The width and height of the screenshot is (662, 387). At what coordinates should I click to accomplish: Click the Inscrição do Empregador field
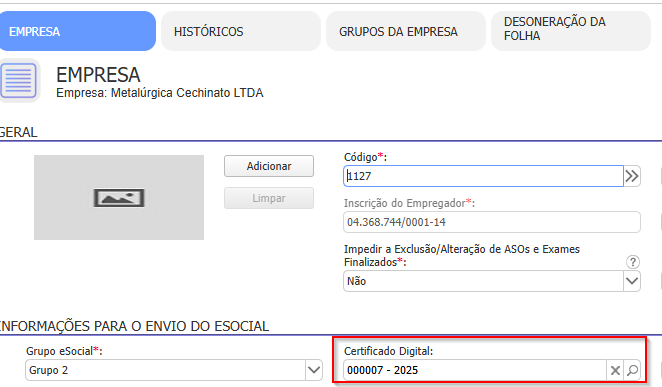pos(492,222)
